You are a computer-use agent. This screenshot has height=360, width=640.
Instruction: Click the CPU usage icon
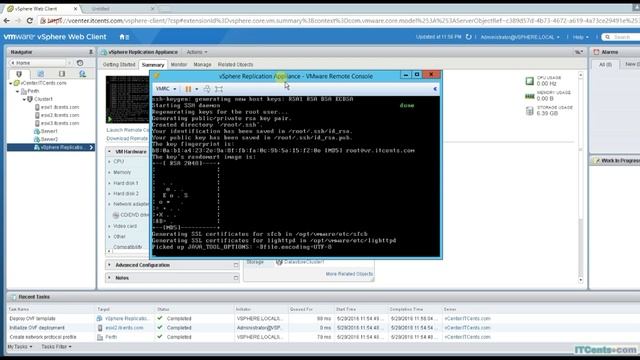tap(529, 81)
